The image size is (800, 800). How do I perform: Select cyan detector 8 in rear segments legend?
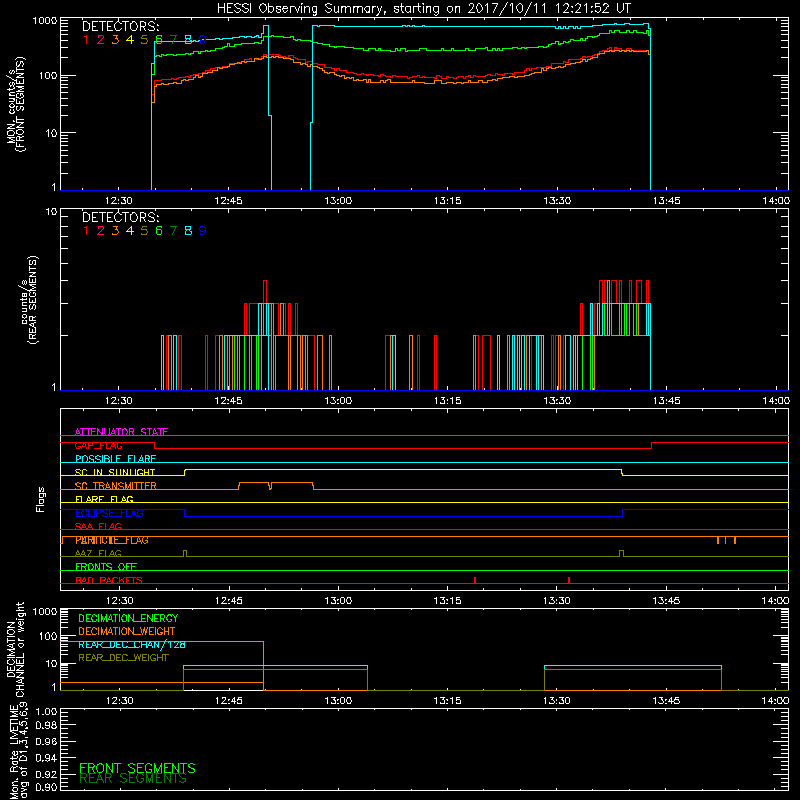[x=188, y=231]
